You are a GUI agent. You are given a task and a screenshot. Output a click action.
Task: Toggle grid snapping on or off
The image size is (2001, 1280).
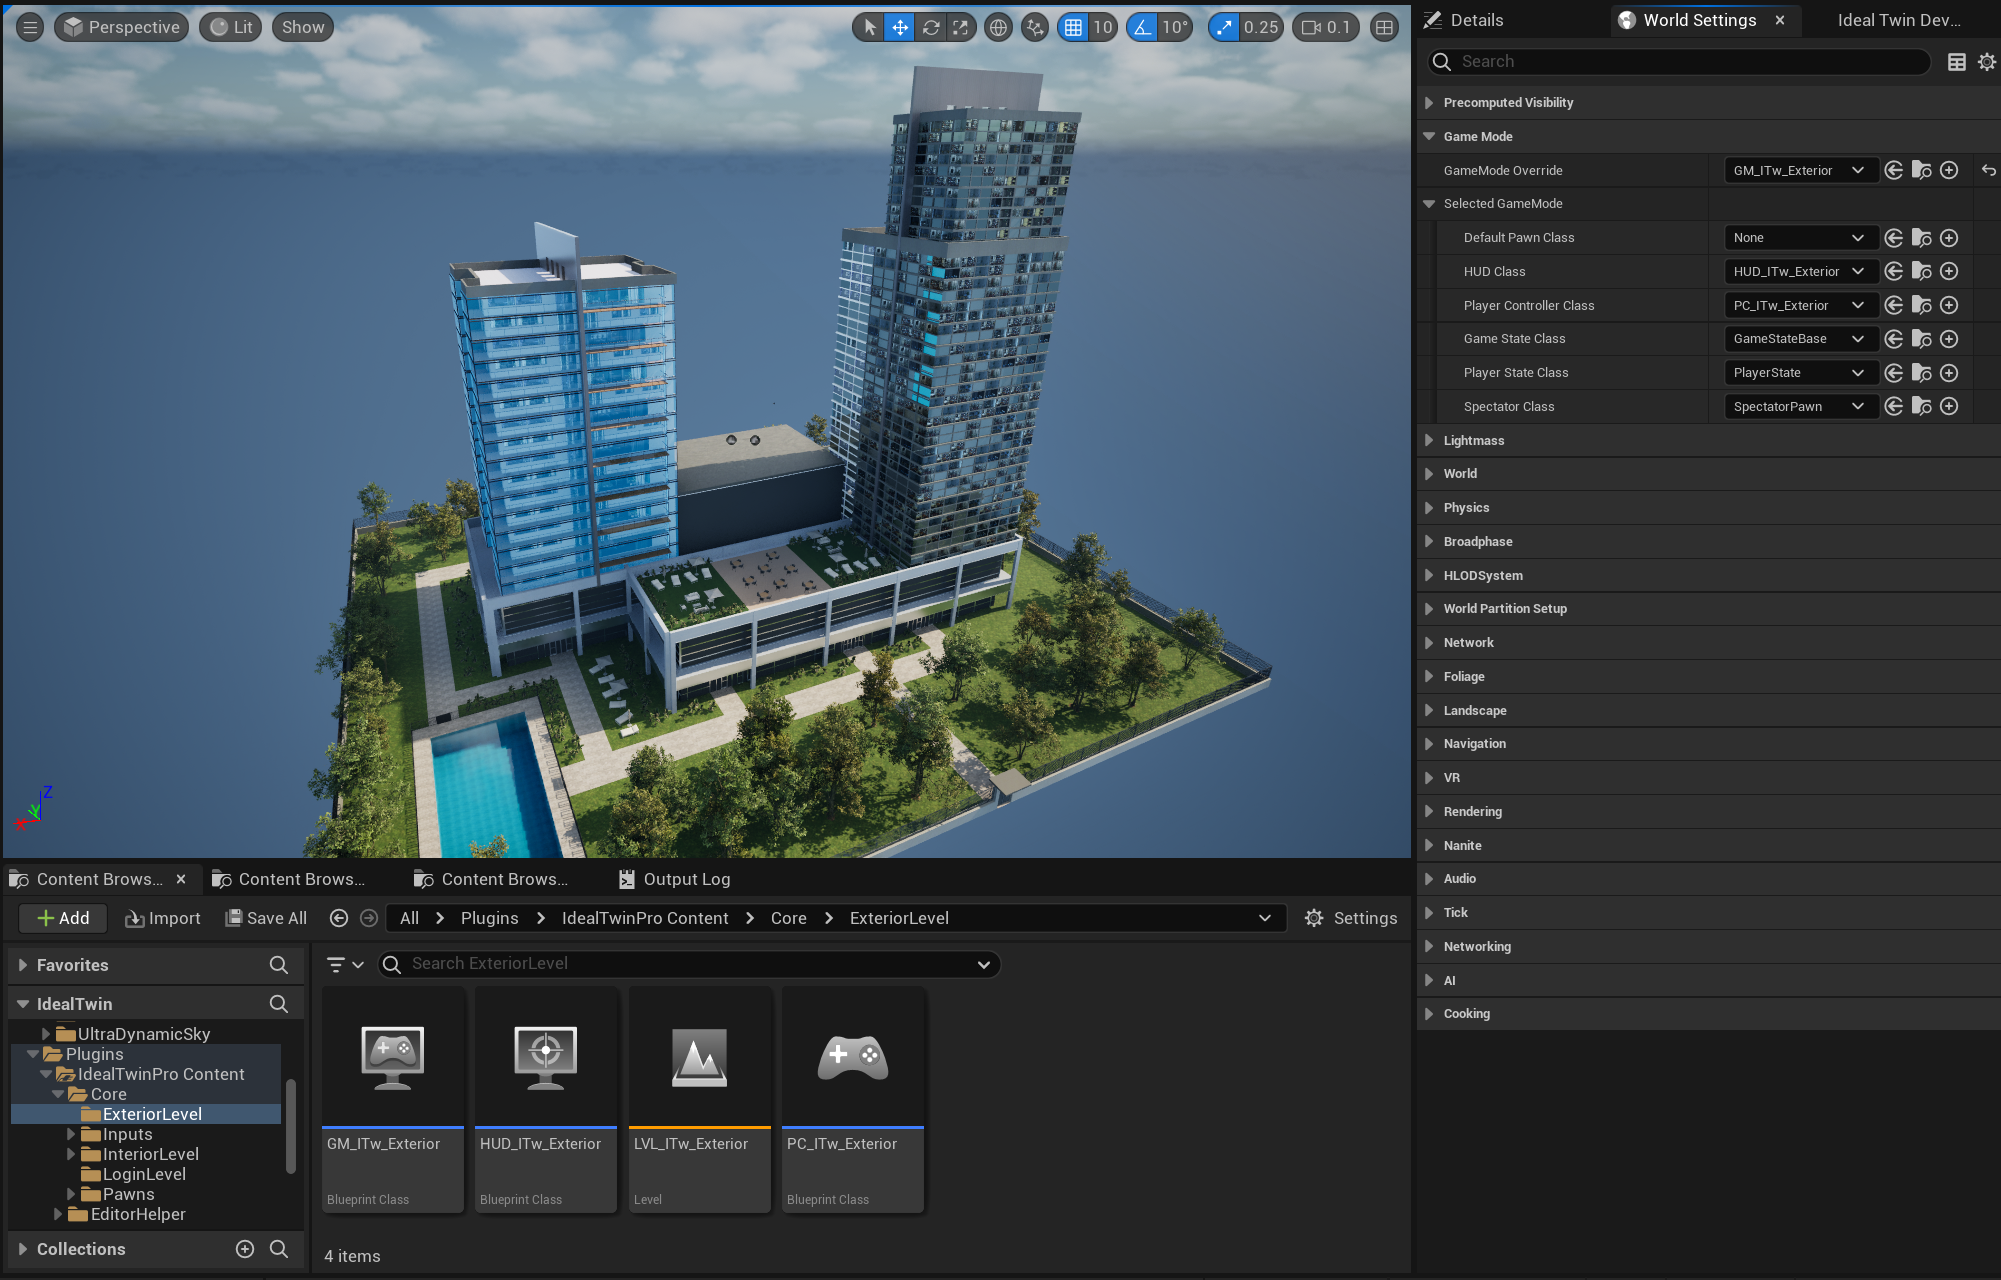click(1073, 27)
